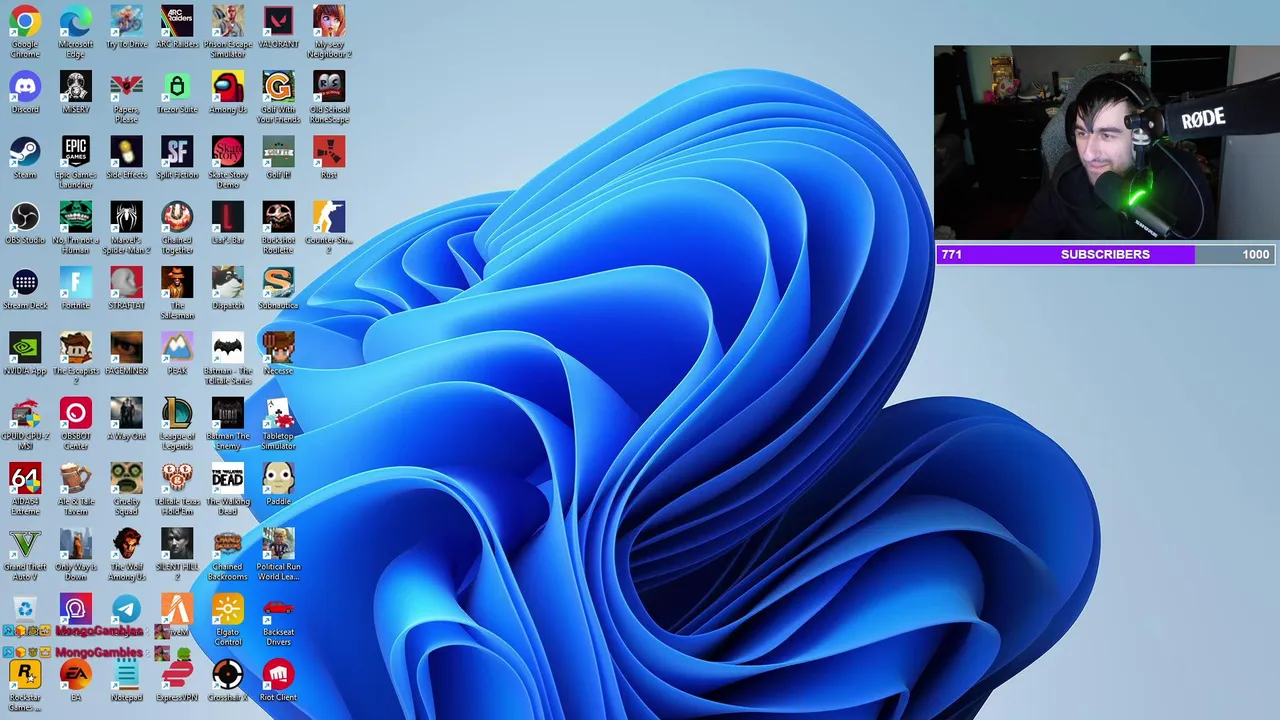Select the Among Us icon
1280x720 pixels.
(x=228, y=86)
